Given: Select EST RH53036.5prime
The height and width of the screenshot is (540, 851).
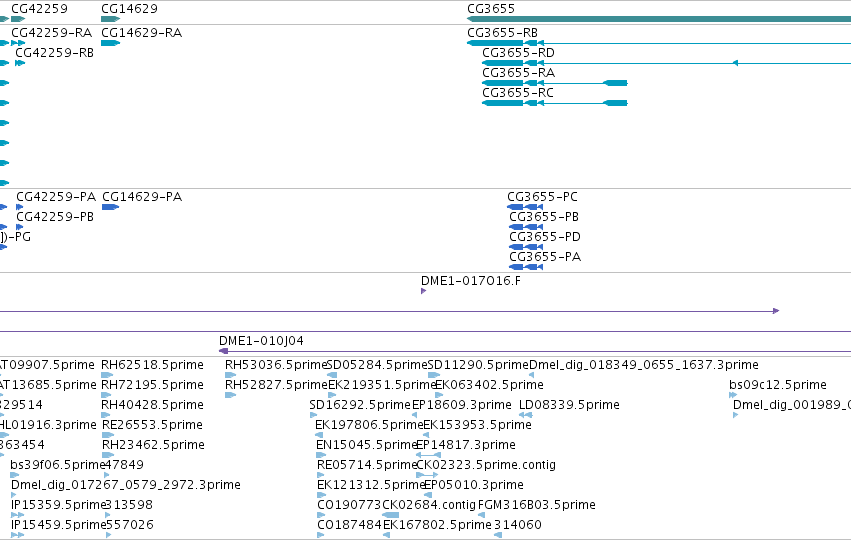Looking at the screenshot, I should [276, 365].
